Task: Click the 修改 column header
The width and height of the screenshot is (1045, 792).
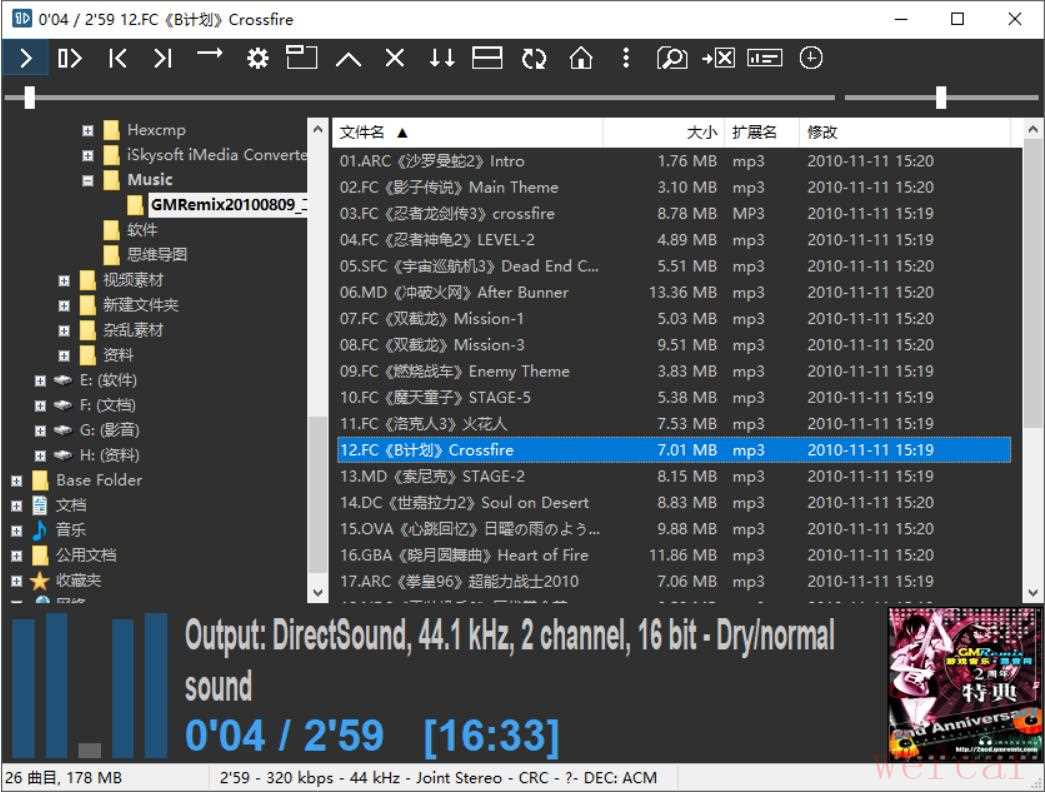Action: pyautogui.click(x=822, y=132)
